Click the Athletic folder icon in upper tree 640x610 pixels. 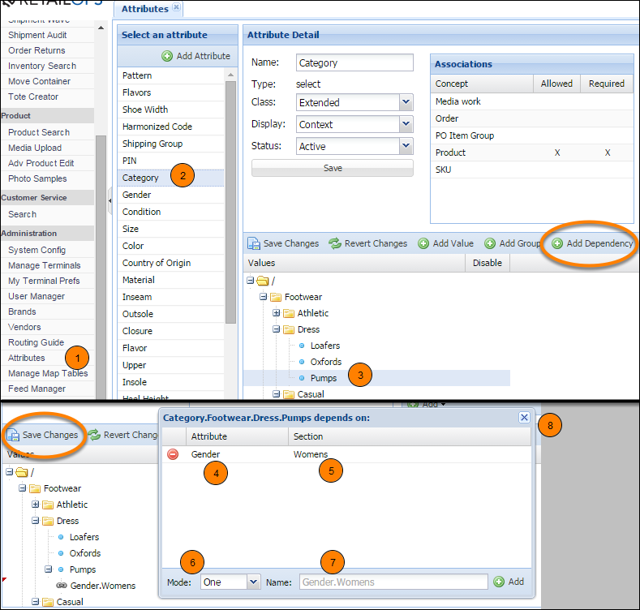click(289, 313)
